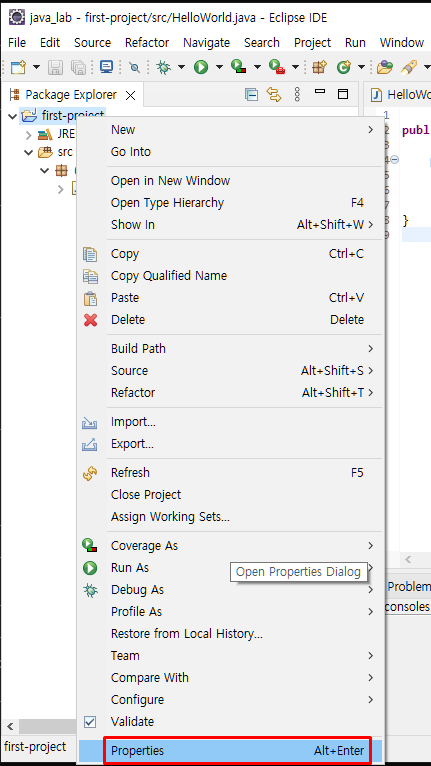The height and width of the screenshot is (766, 431).
Task: Select the Package Explorer tab
Action: (x=71, y=95)
